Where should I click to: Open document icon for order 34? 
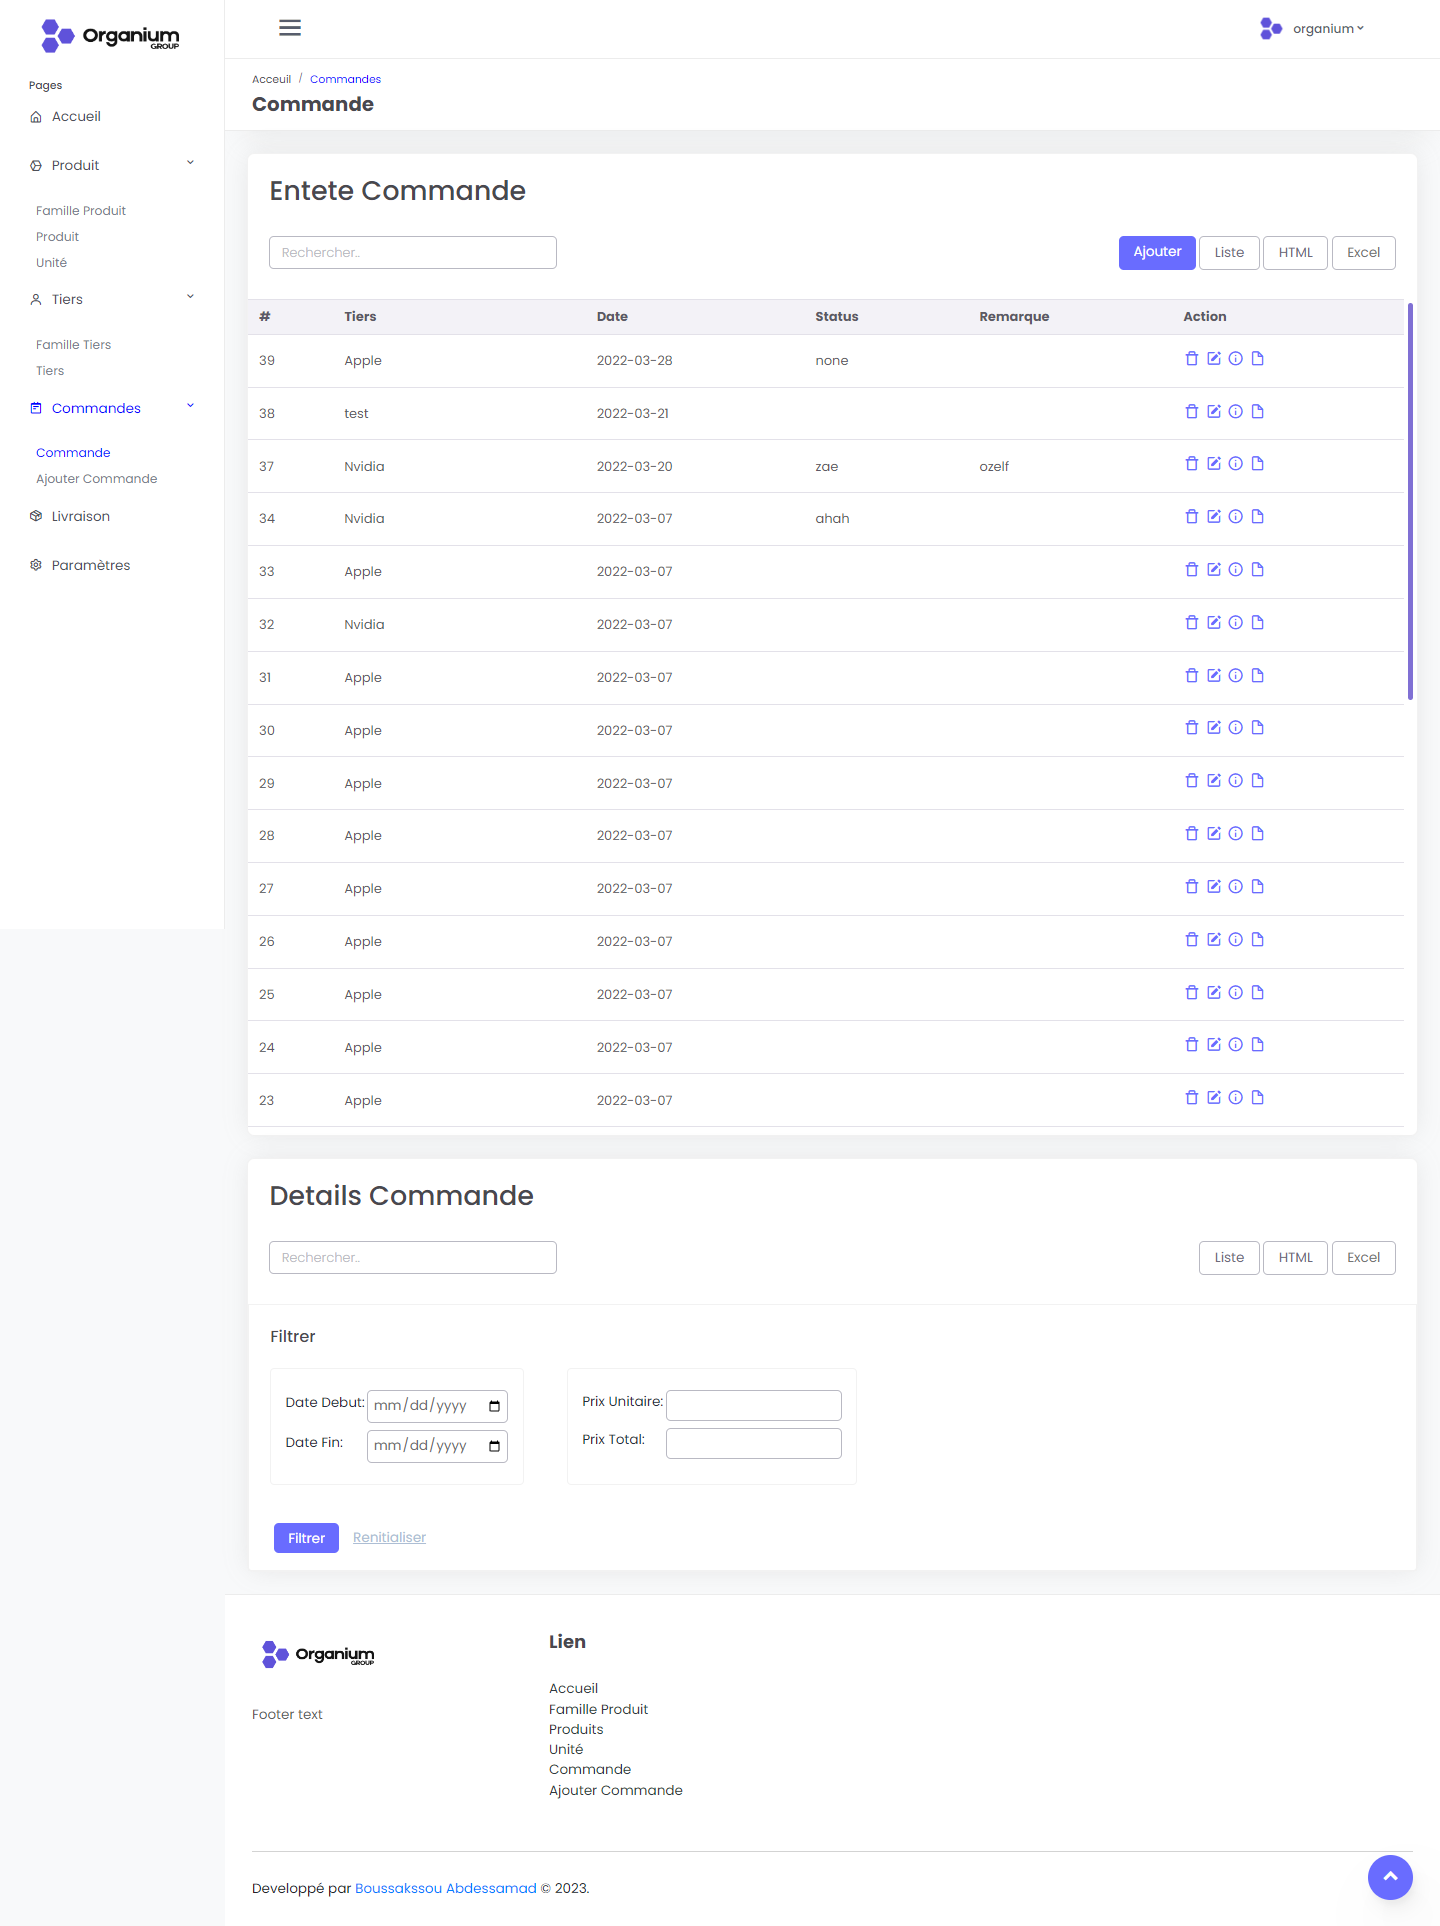click(x=1257, y=517)
